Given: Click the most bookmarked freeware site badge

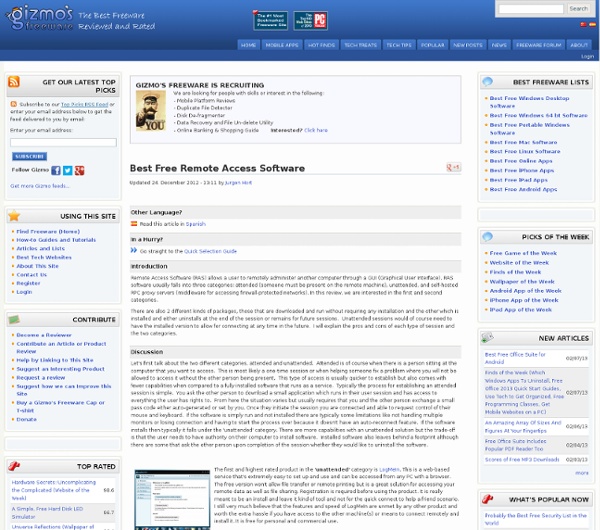Looking at the screenshot, I should point(271,20).
